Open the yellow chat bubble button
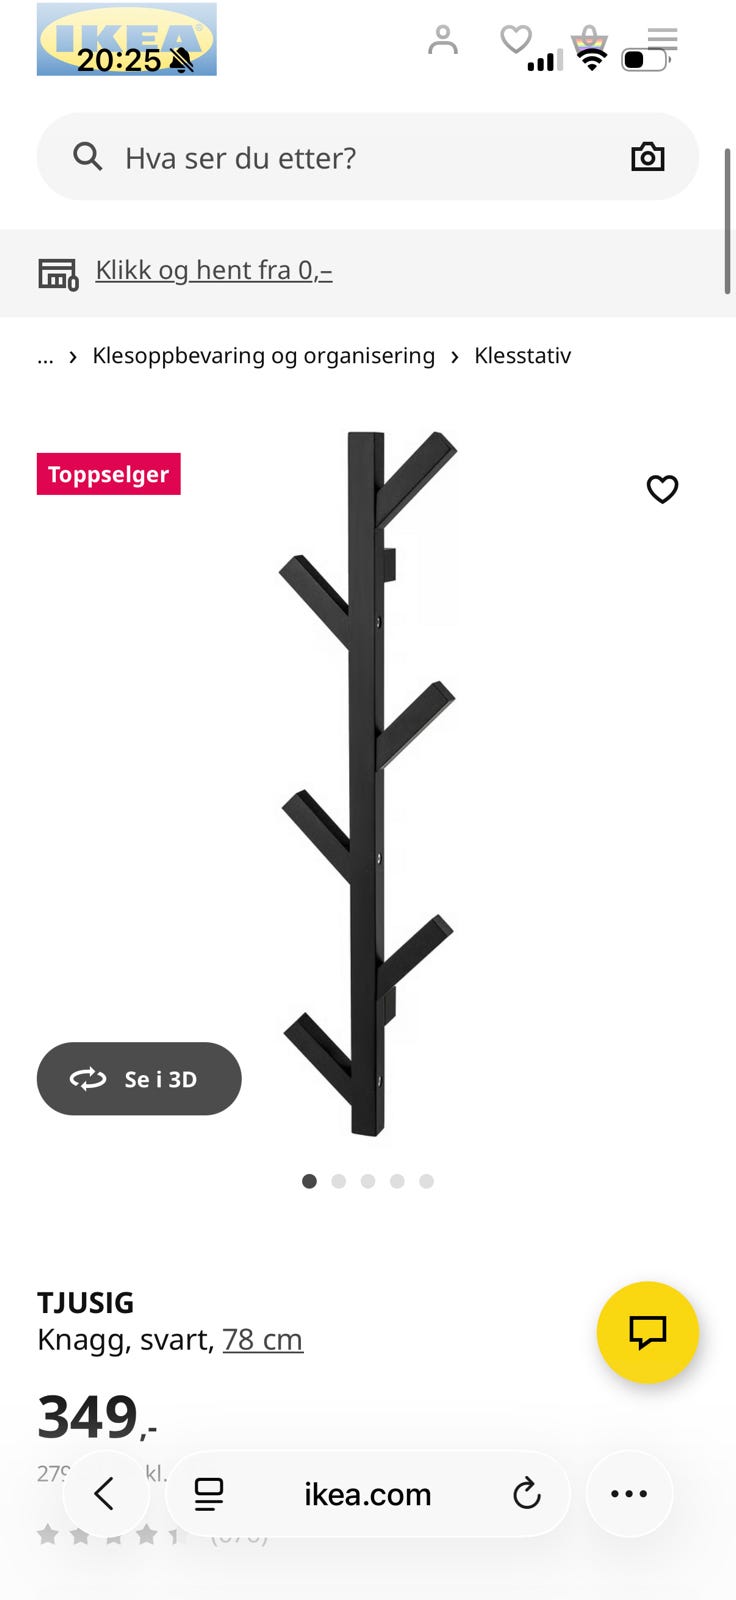This screenshot has width=736, height=1600. (647, 1332)
